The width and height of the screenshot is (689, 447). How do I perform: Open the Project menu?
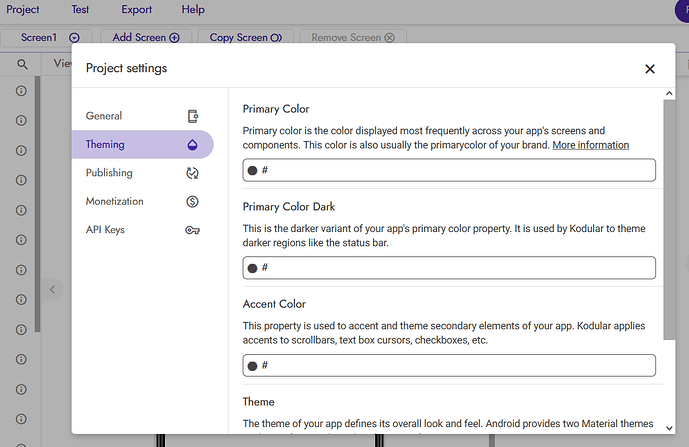pyautogui.click(x=23, y=10)
